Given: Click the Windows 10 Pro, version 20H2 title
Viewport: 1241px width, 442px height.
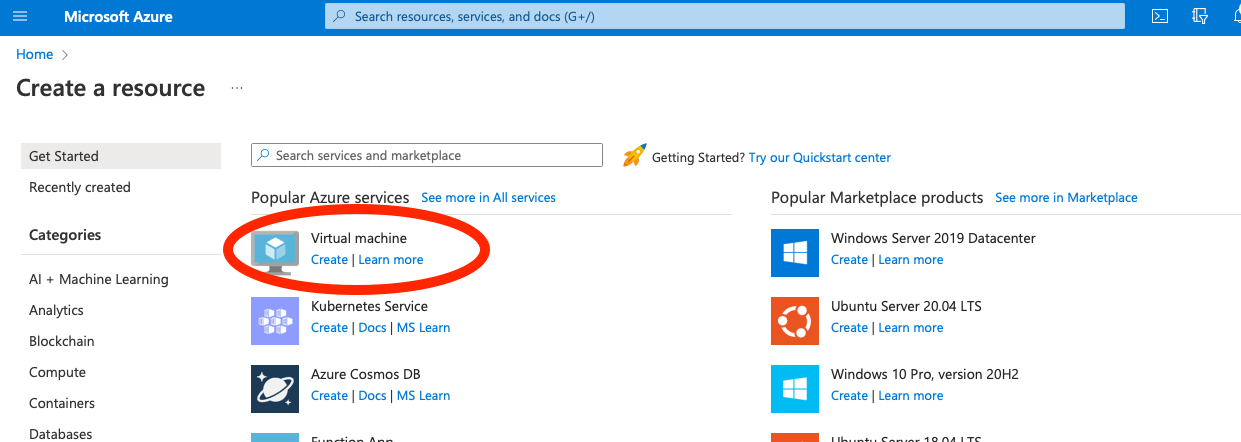Looking at the screenshot, I should pos(927,374).
